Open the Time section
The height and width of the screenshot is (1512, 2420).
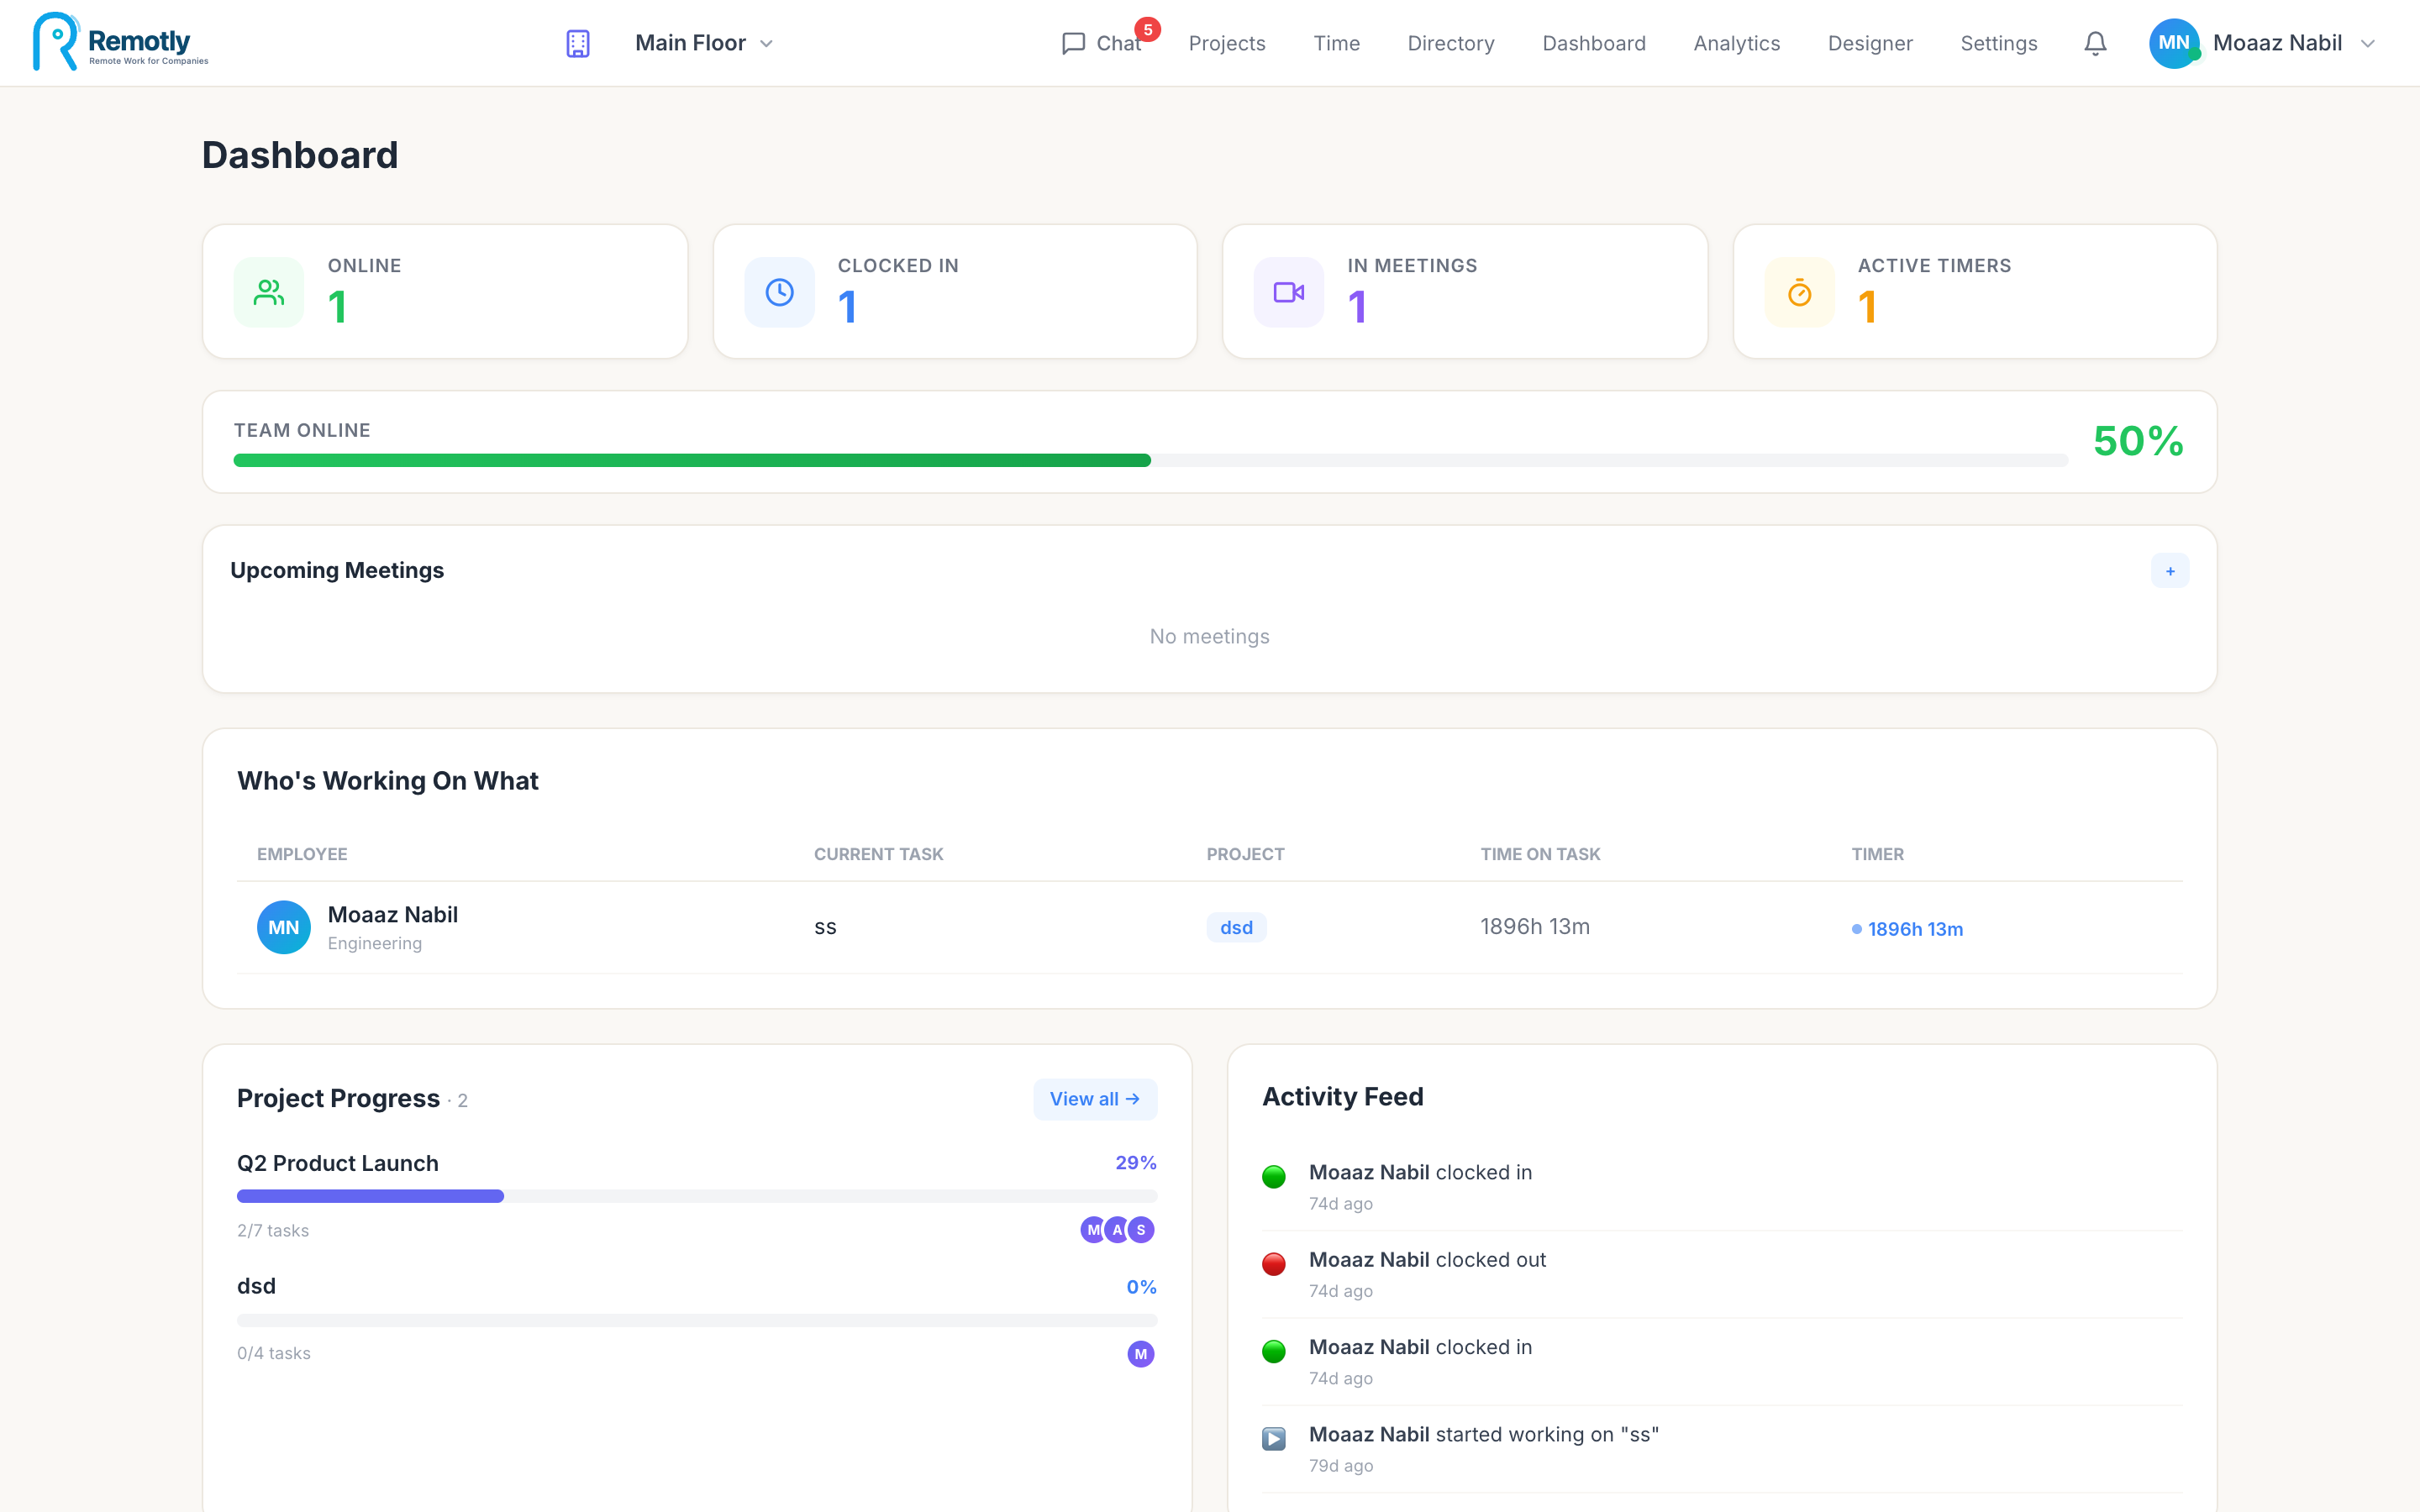tap(1336, 43)
